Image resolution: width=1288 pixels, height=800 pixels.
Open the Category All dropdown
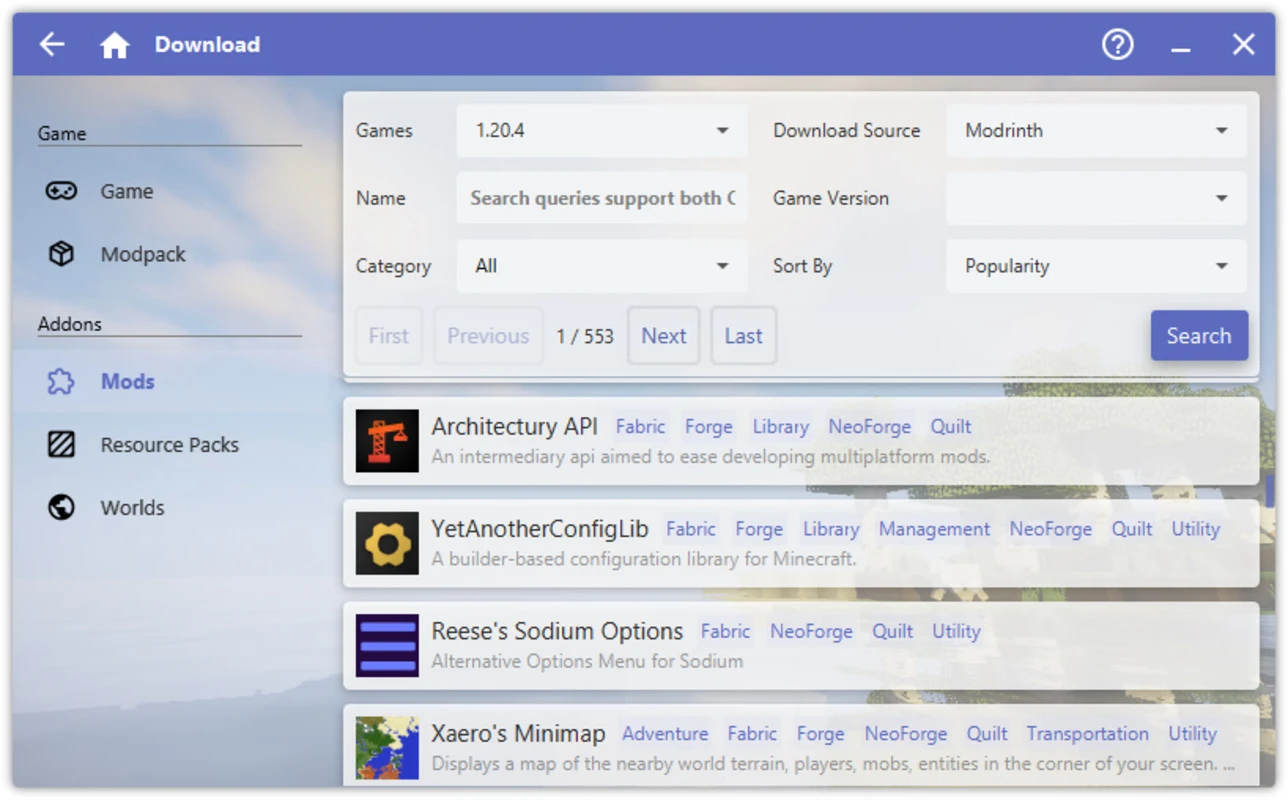pos(602,266)
